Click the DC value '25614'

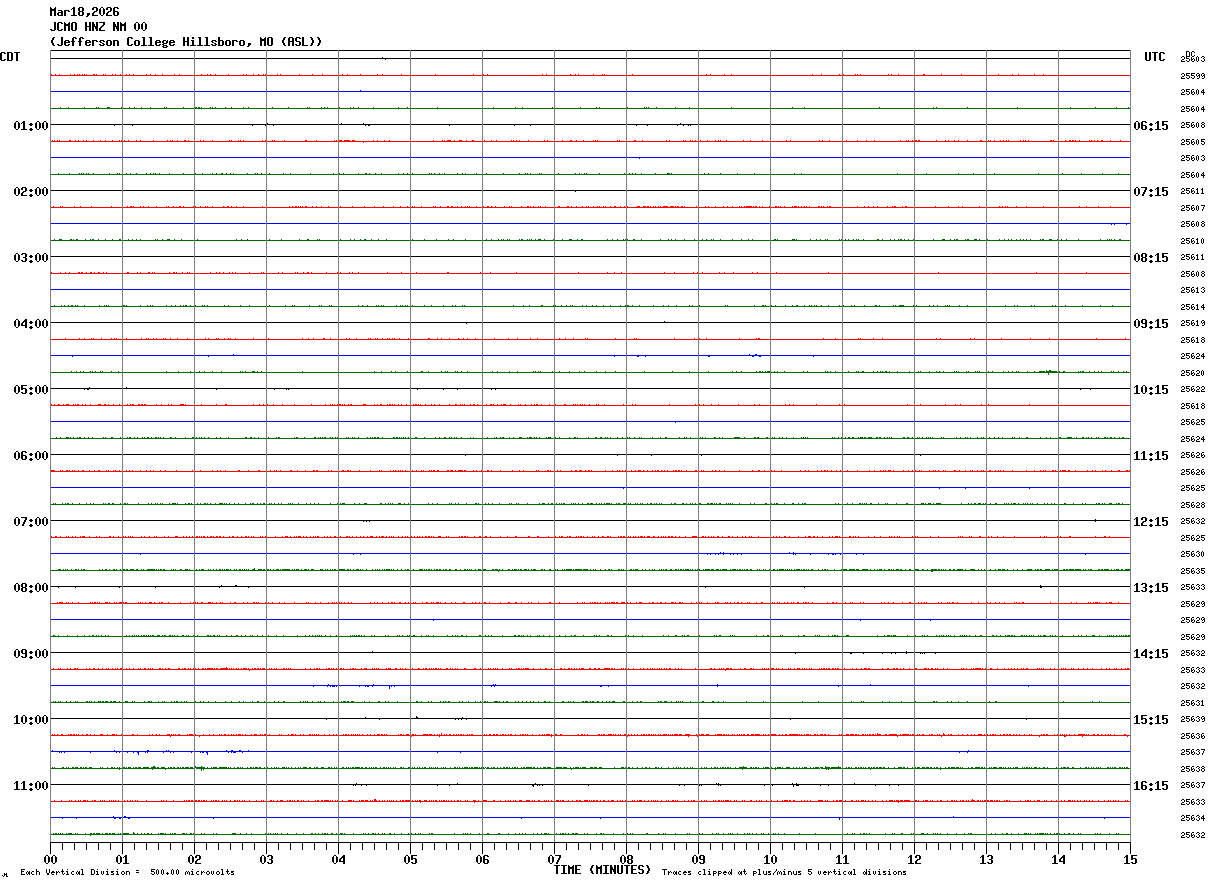point(1192,307)
